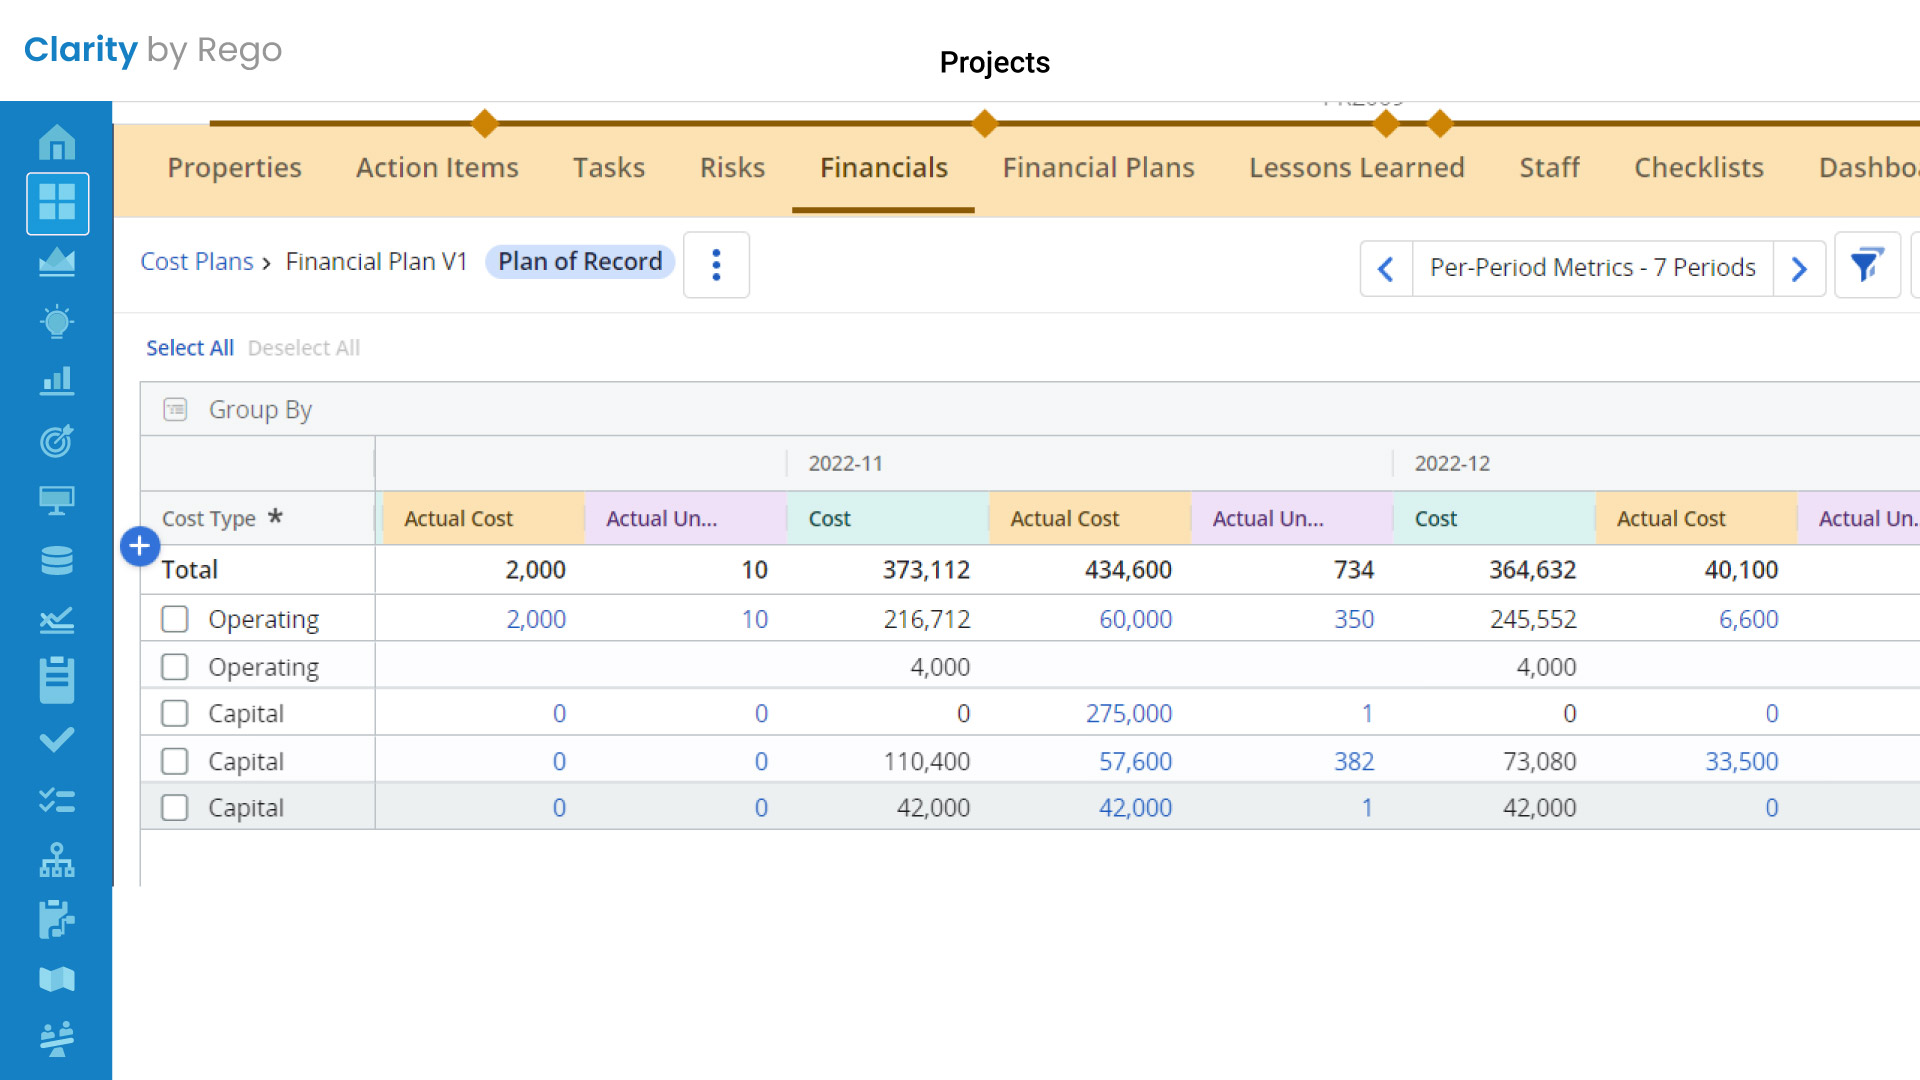Click the blue plus circle on the grid
This screenshot has height=1080, width=1920.
(139, 546)
